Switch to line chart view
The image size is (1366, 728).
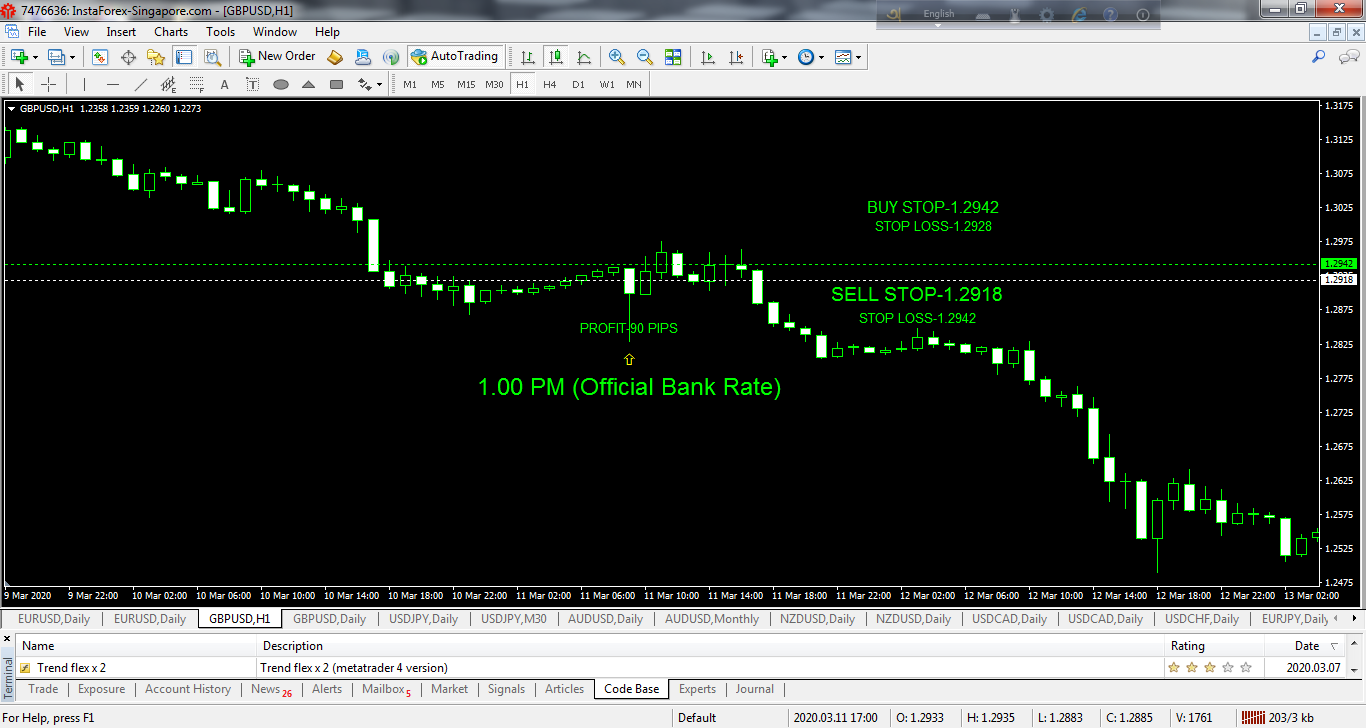[x=584, y=57]
